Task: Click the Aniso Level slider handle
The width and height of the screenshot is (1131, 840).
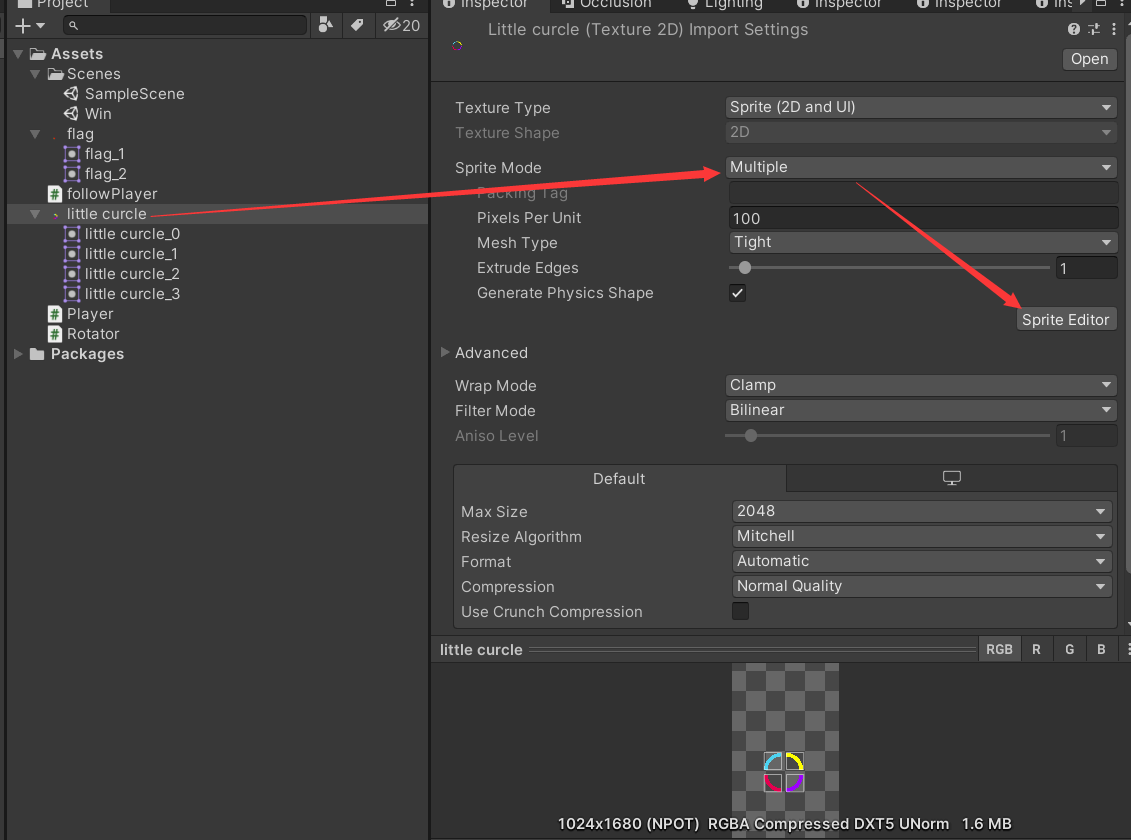Action: point(751,436)
